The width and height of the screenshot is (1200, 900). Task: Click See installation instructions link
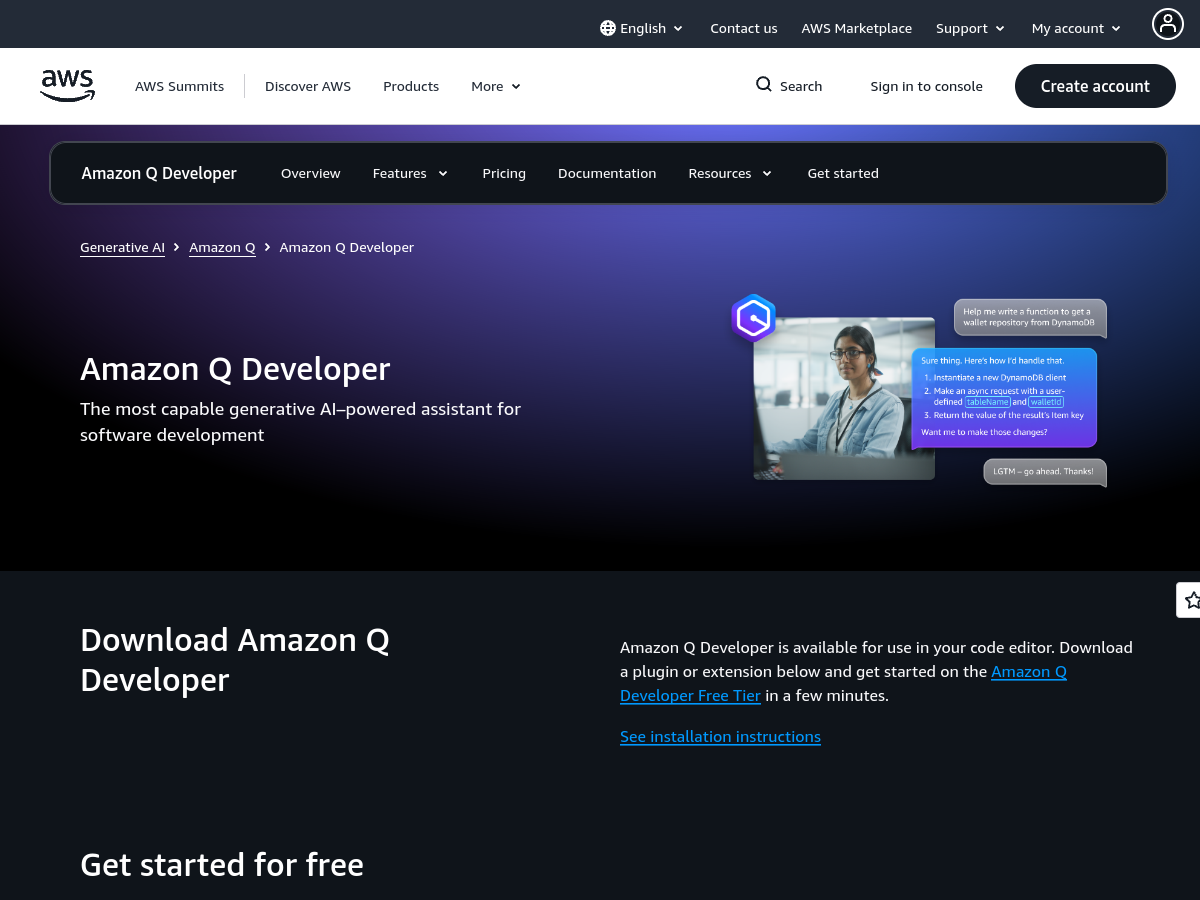pos(720,736)
